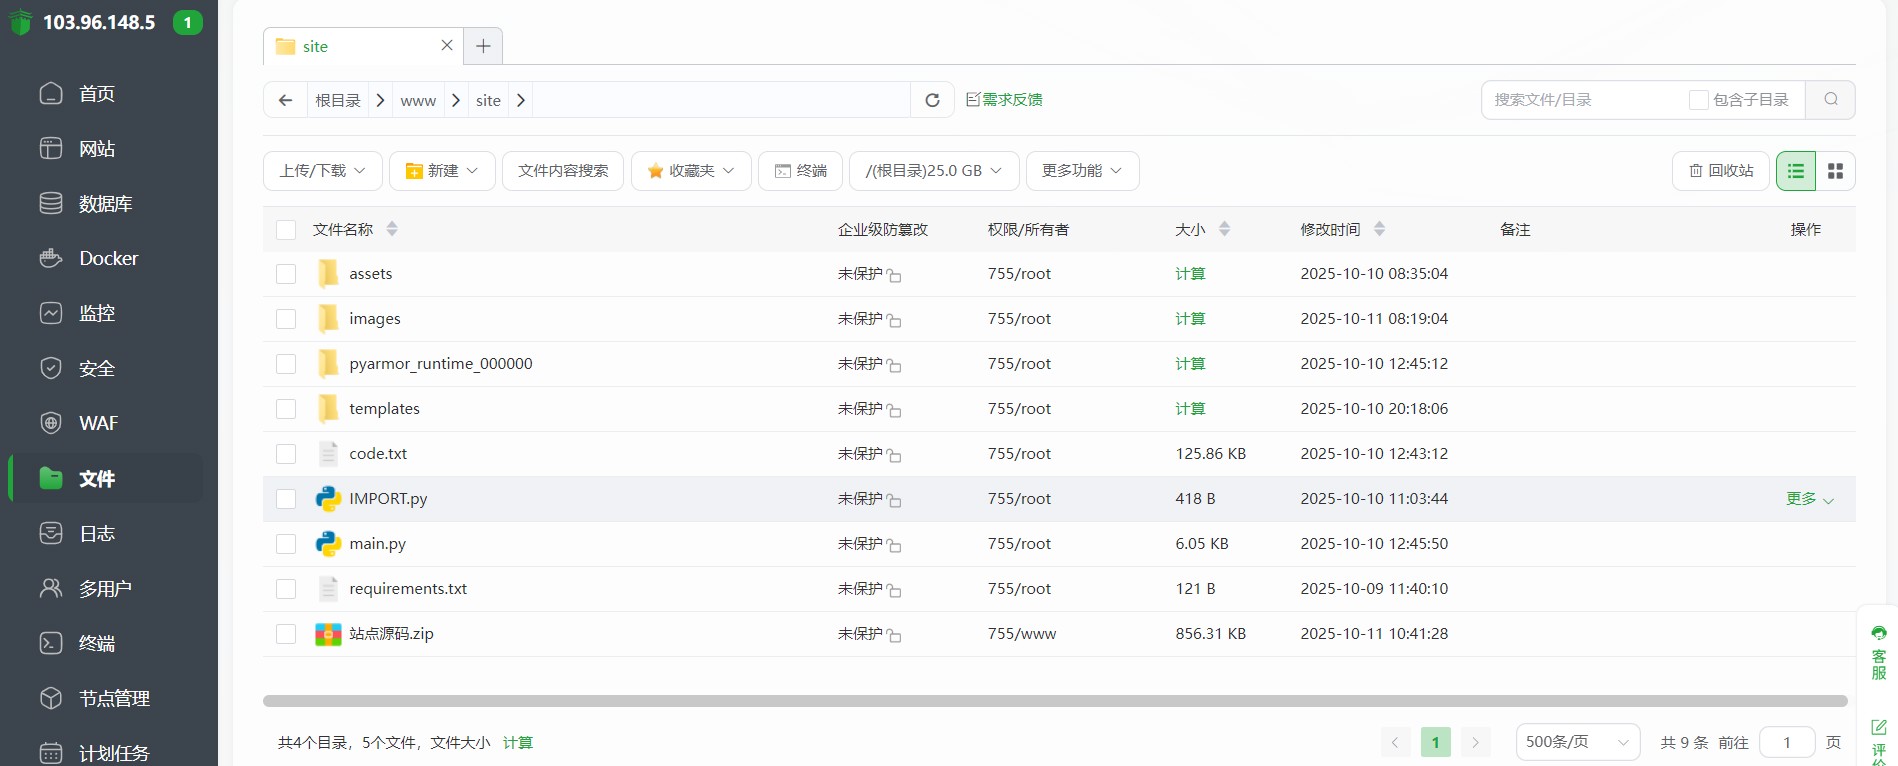Image resolution: width=1898 pixels, height=766 pixels.
Task: Click the lock icon for main.py
Action: 894,546
